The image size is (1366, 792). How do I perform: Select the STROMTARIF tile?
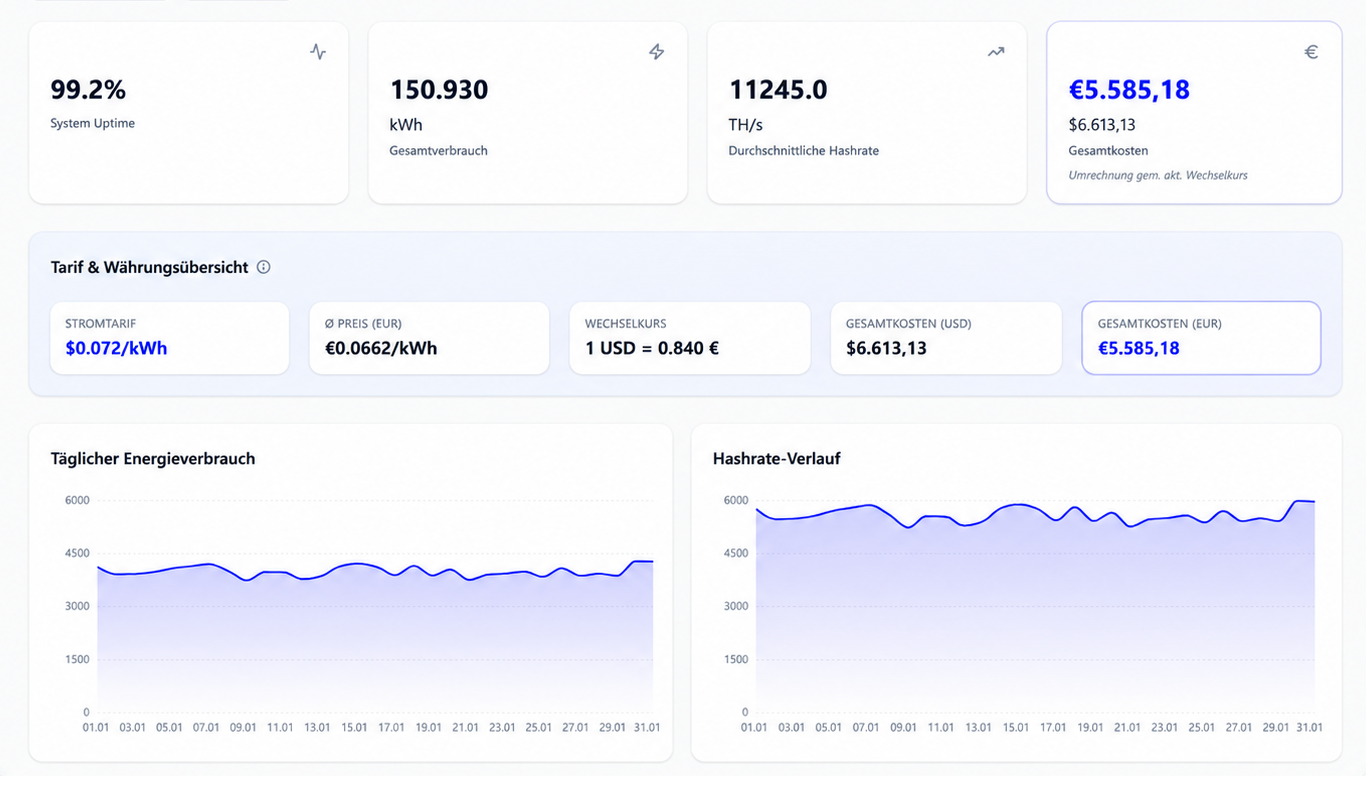pyautogui.click(x=170, y=338)
